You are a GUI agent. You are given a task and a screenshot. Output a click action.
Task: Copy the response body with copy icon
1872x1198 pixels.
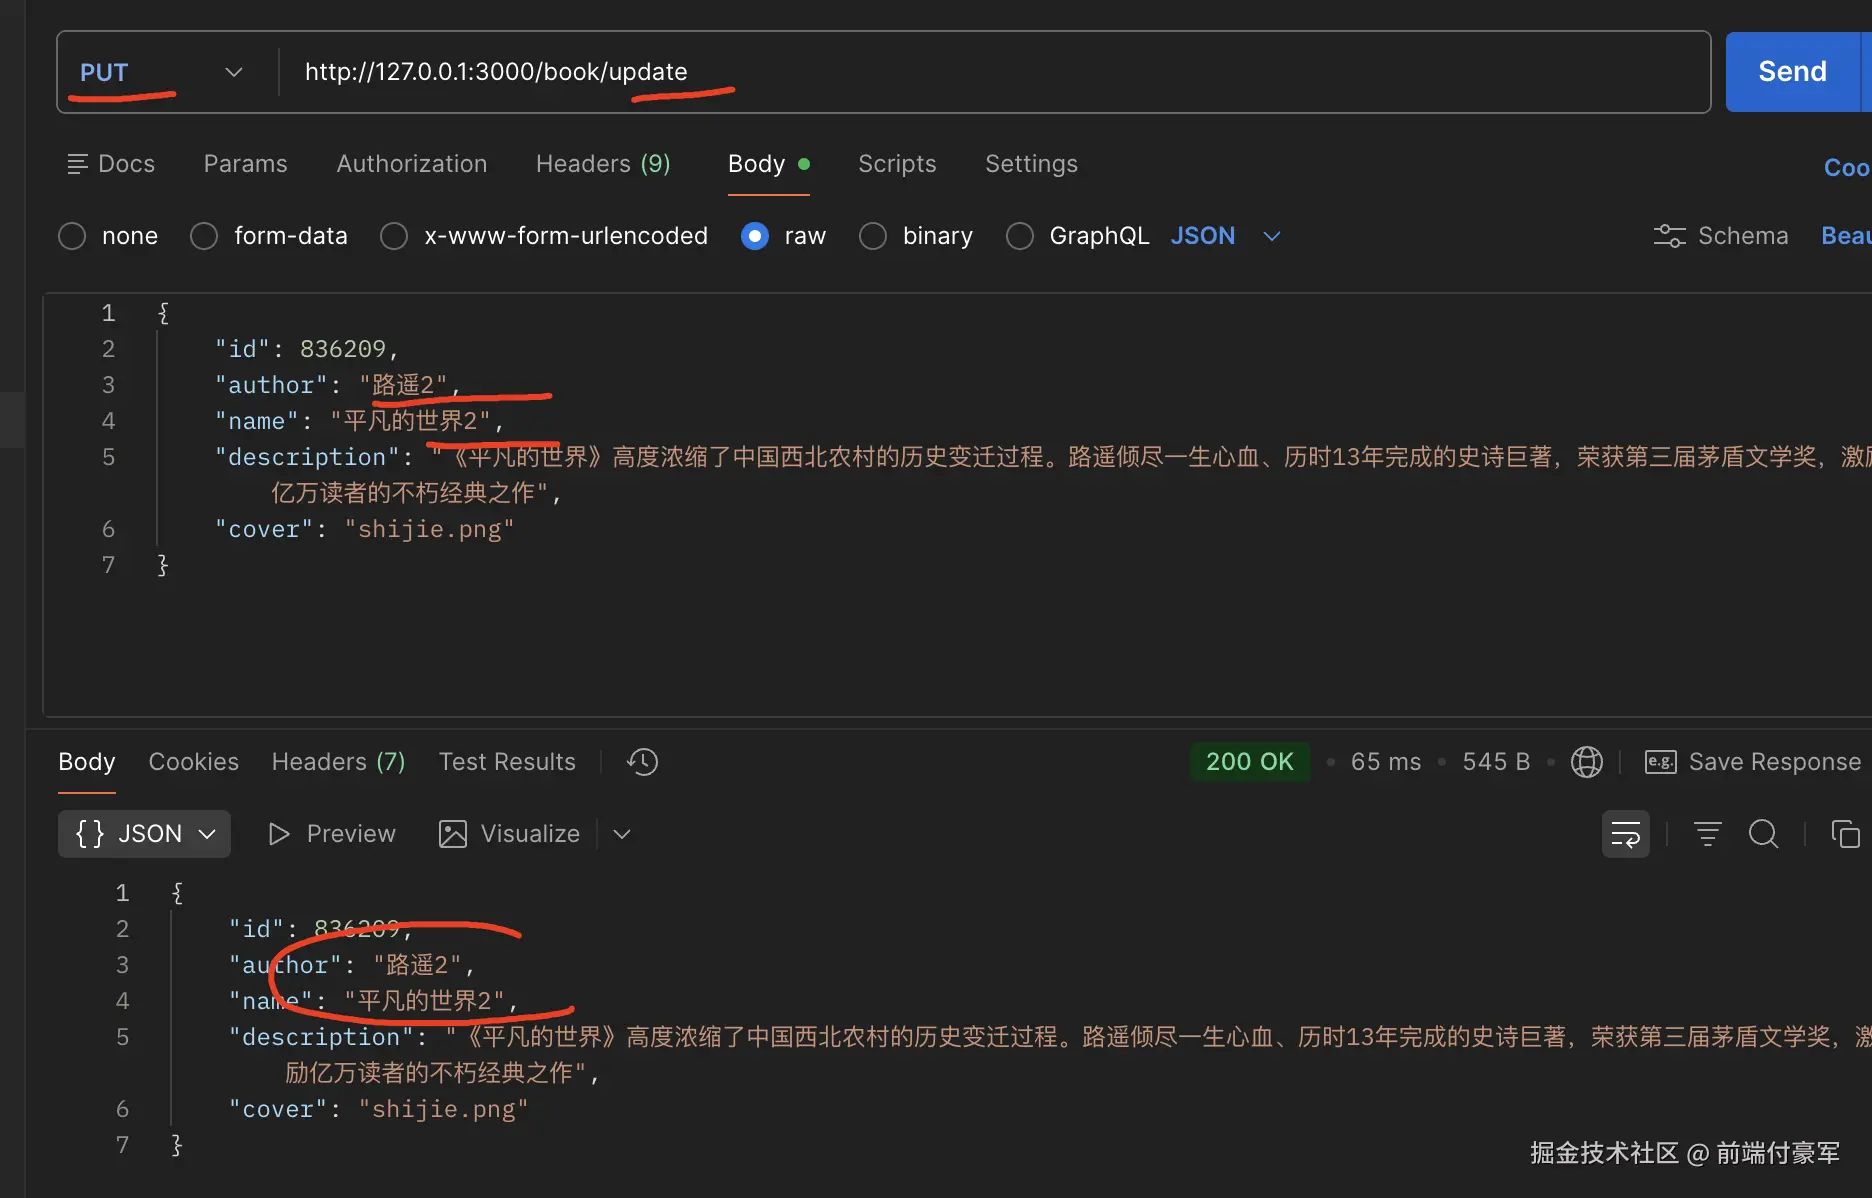coord(1845,834)
